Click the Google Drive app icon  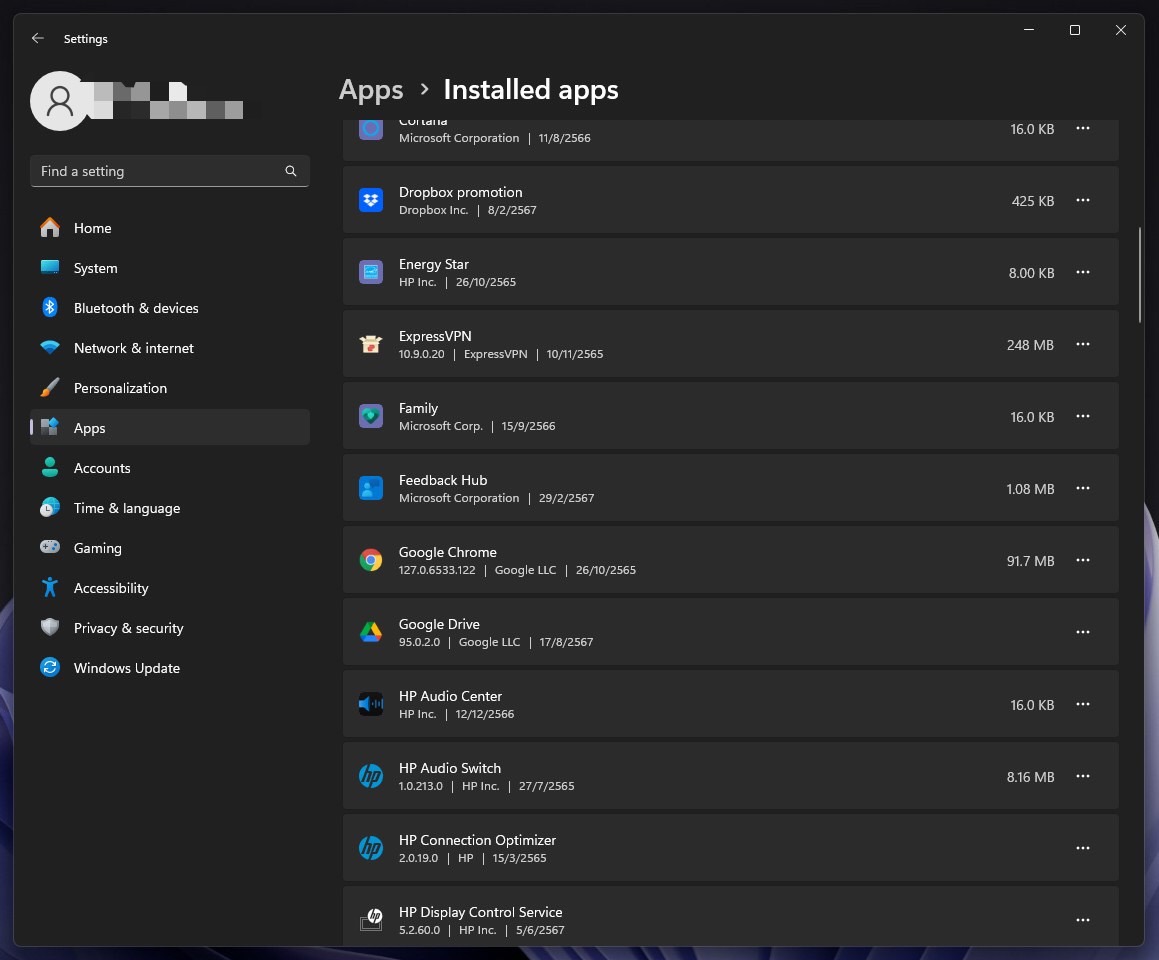370,633
